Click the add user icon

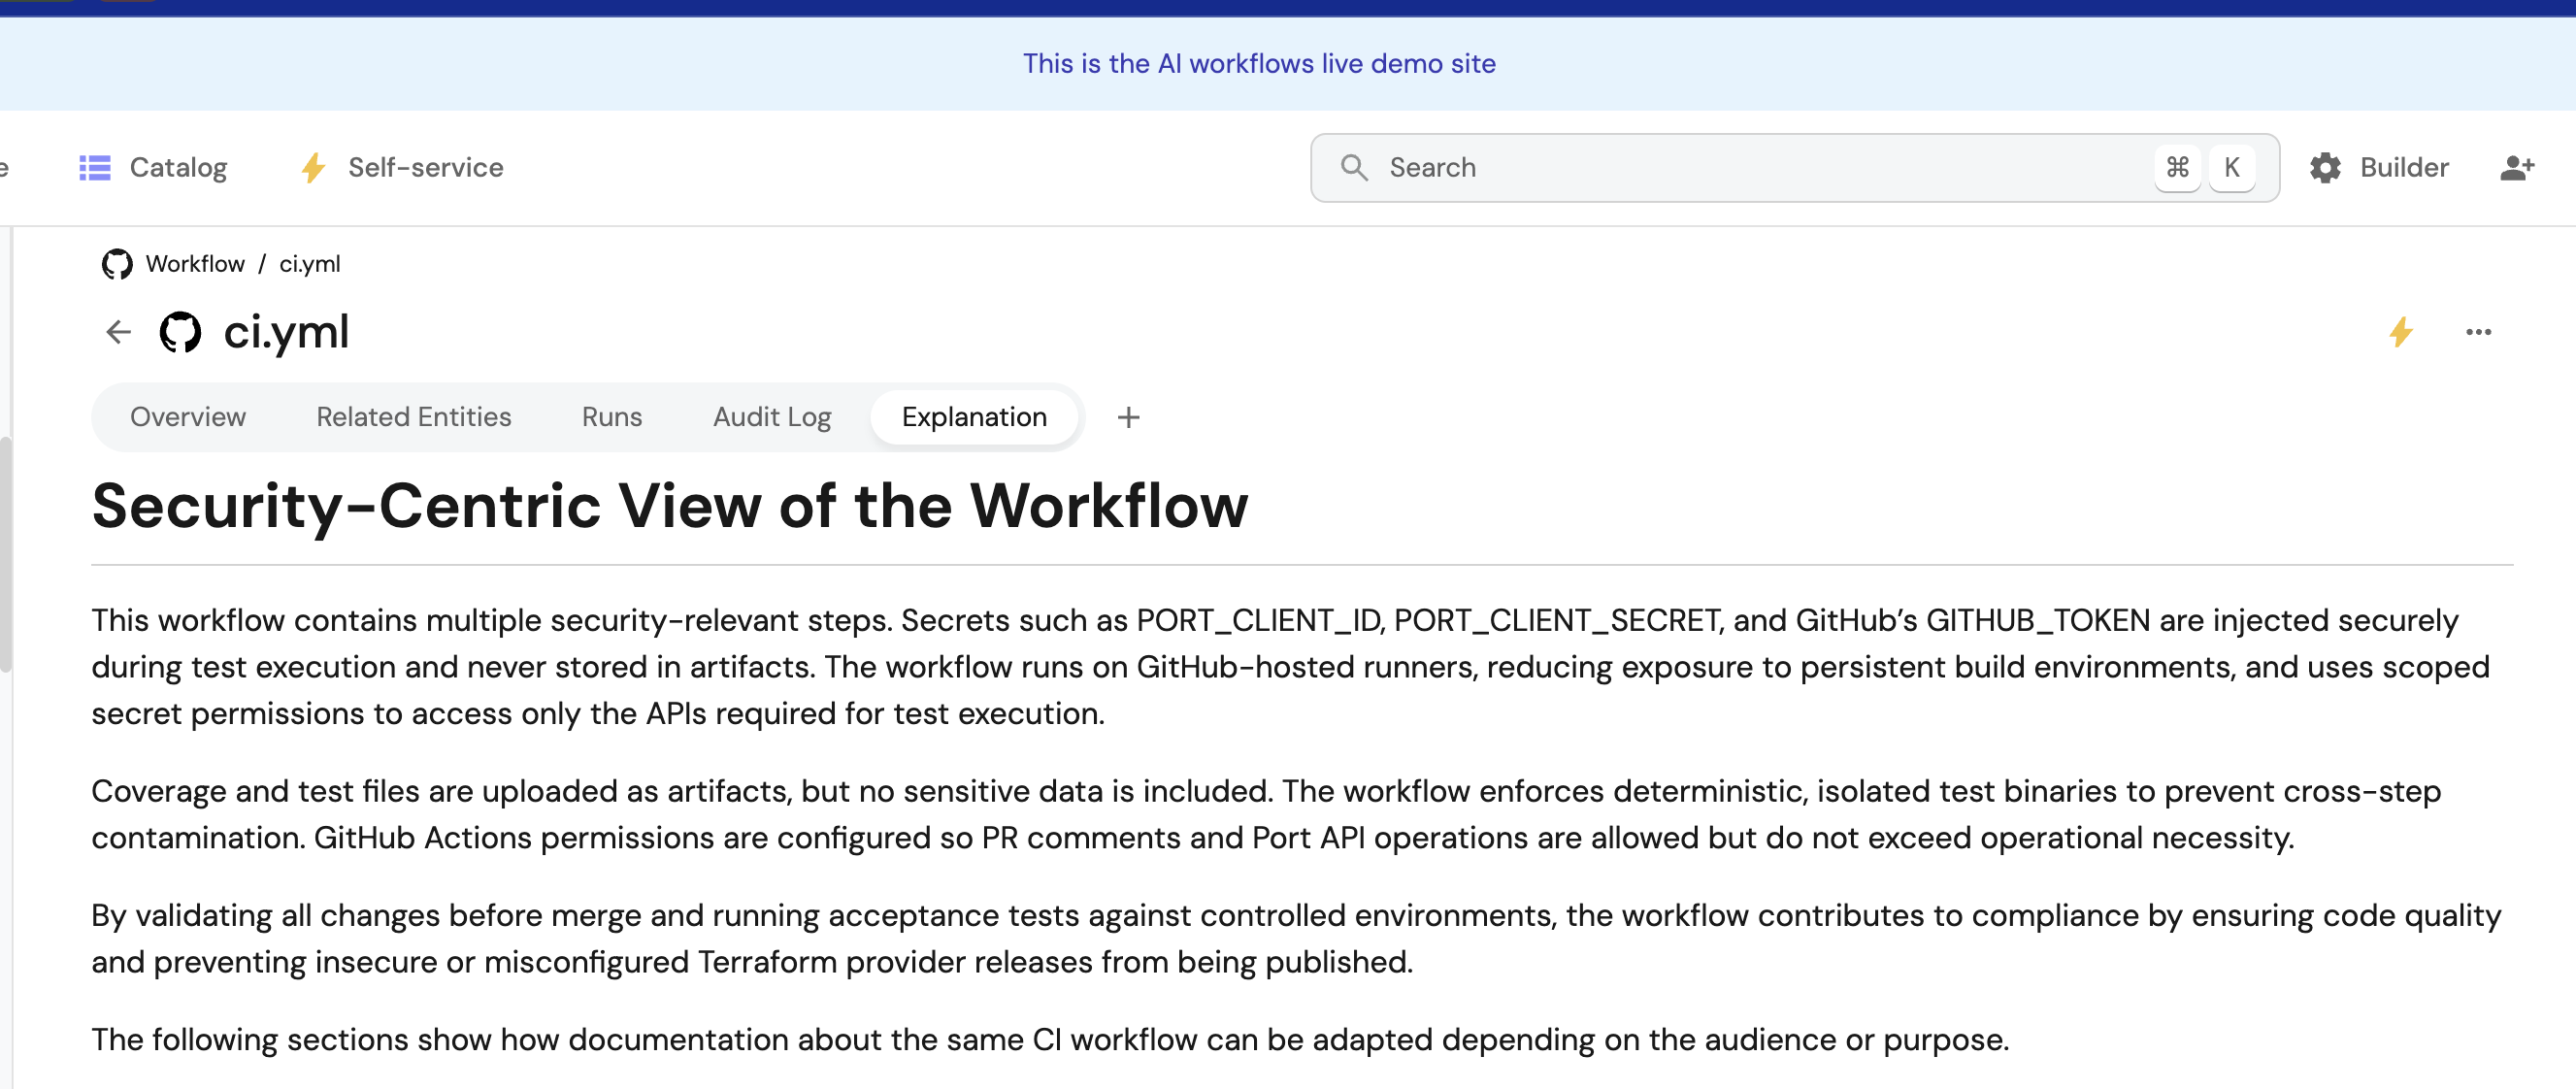[2516, 168]
